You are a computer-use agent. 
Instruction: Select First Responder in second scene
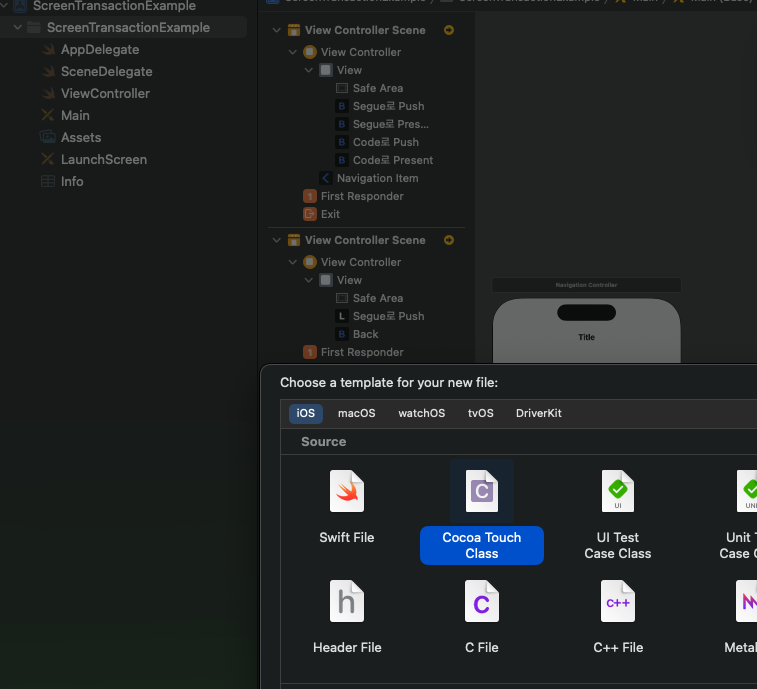362,352
